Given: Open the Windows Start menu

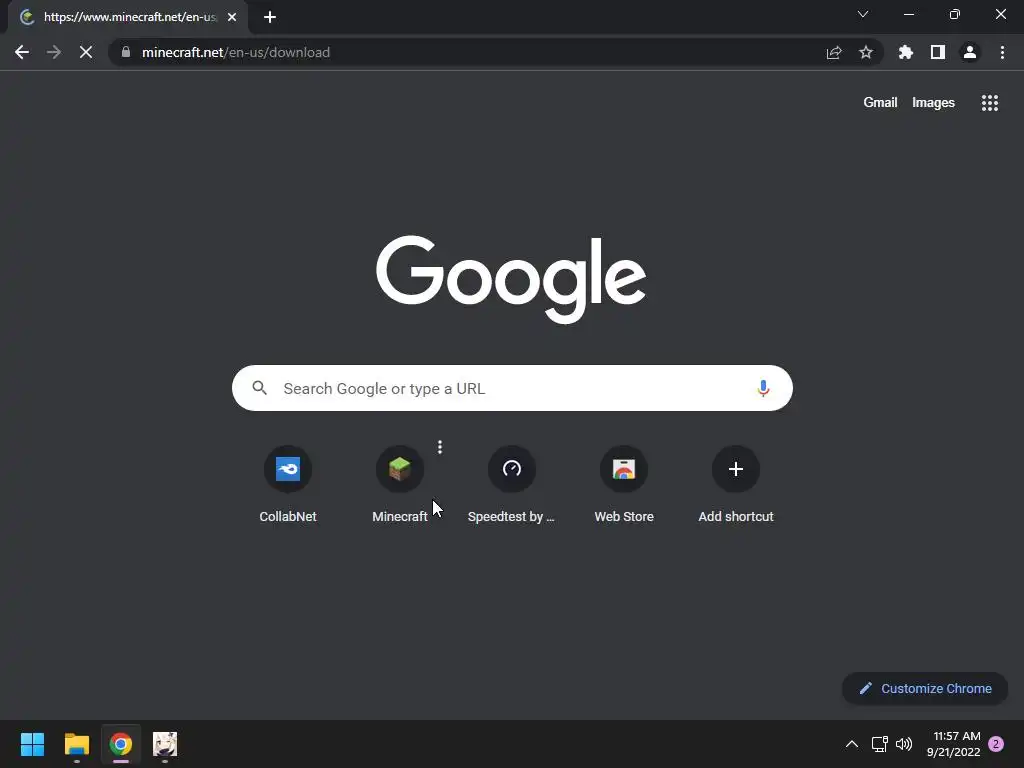Looking at the screenshot, I should tap(32, 744).
